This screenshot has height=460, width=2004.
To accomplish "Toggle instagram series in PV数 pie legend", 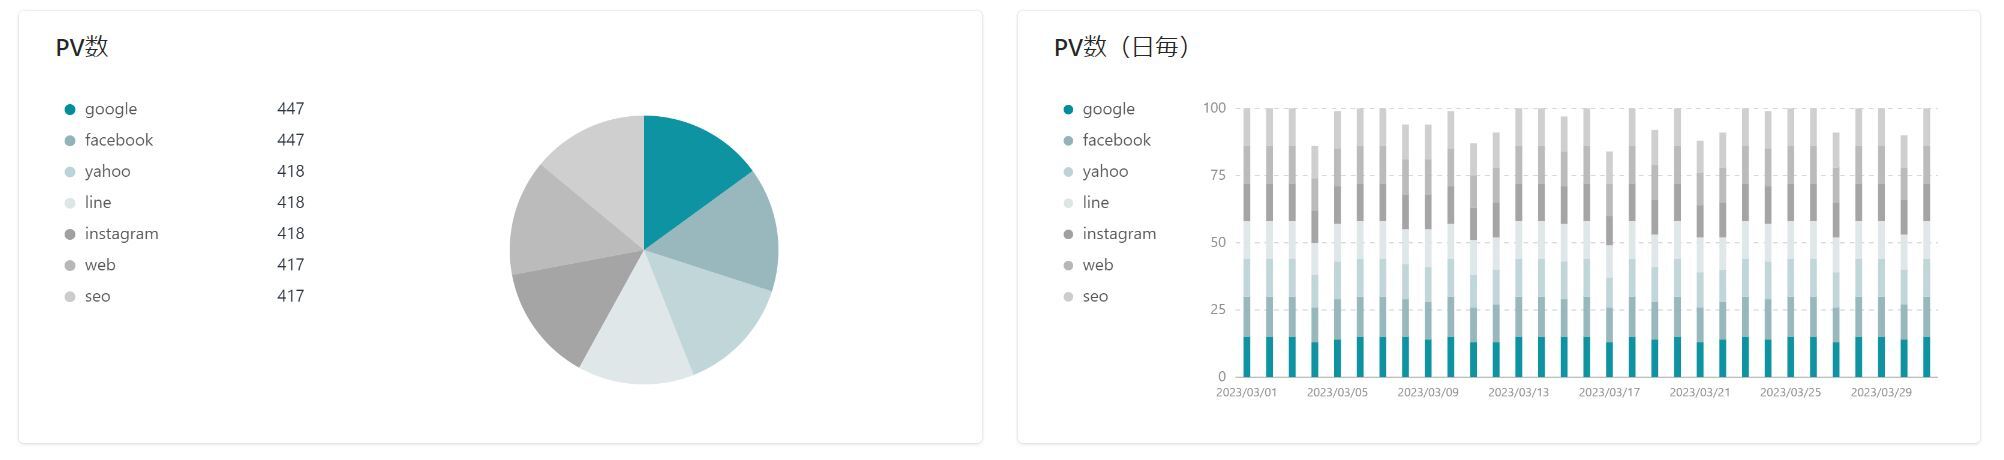I will tap(121, 234).
